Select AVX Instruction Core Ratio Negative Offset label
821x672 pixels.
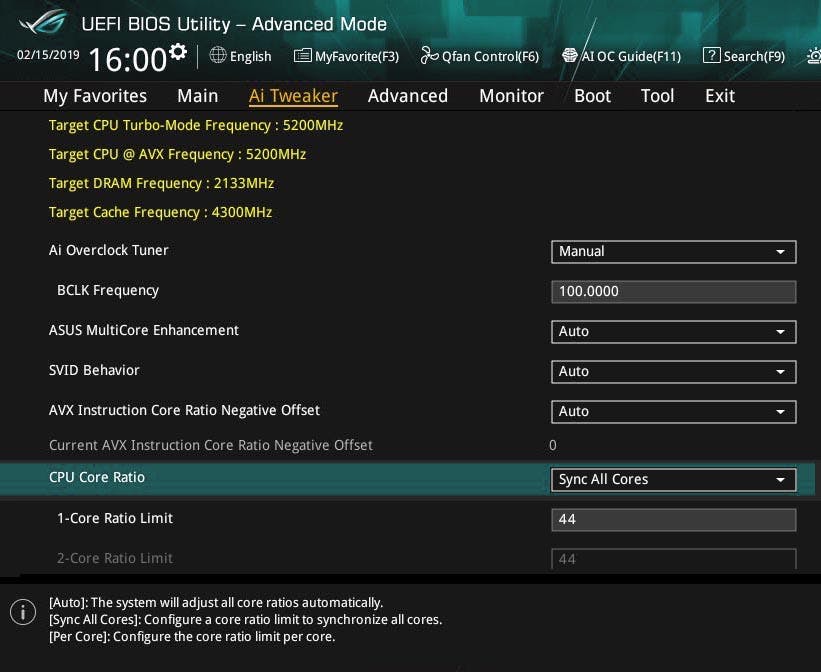pyautogui.click(x=184, y=410)
